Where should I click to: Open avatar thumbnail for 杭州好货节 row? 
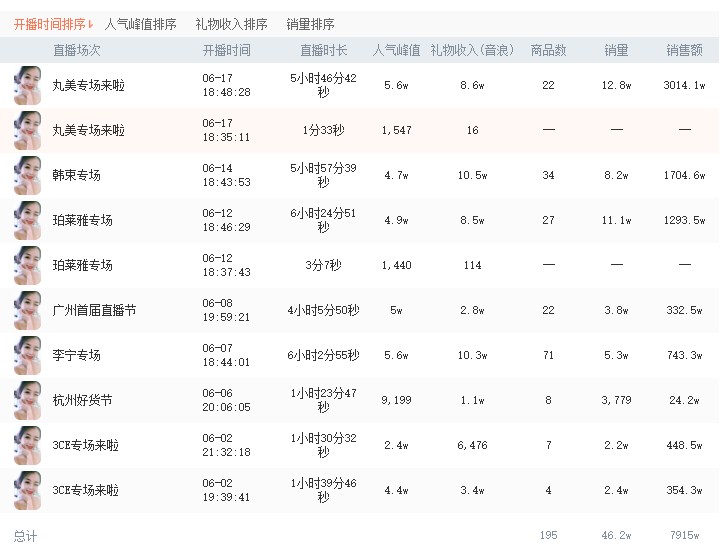click(28, 400)
